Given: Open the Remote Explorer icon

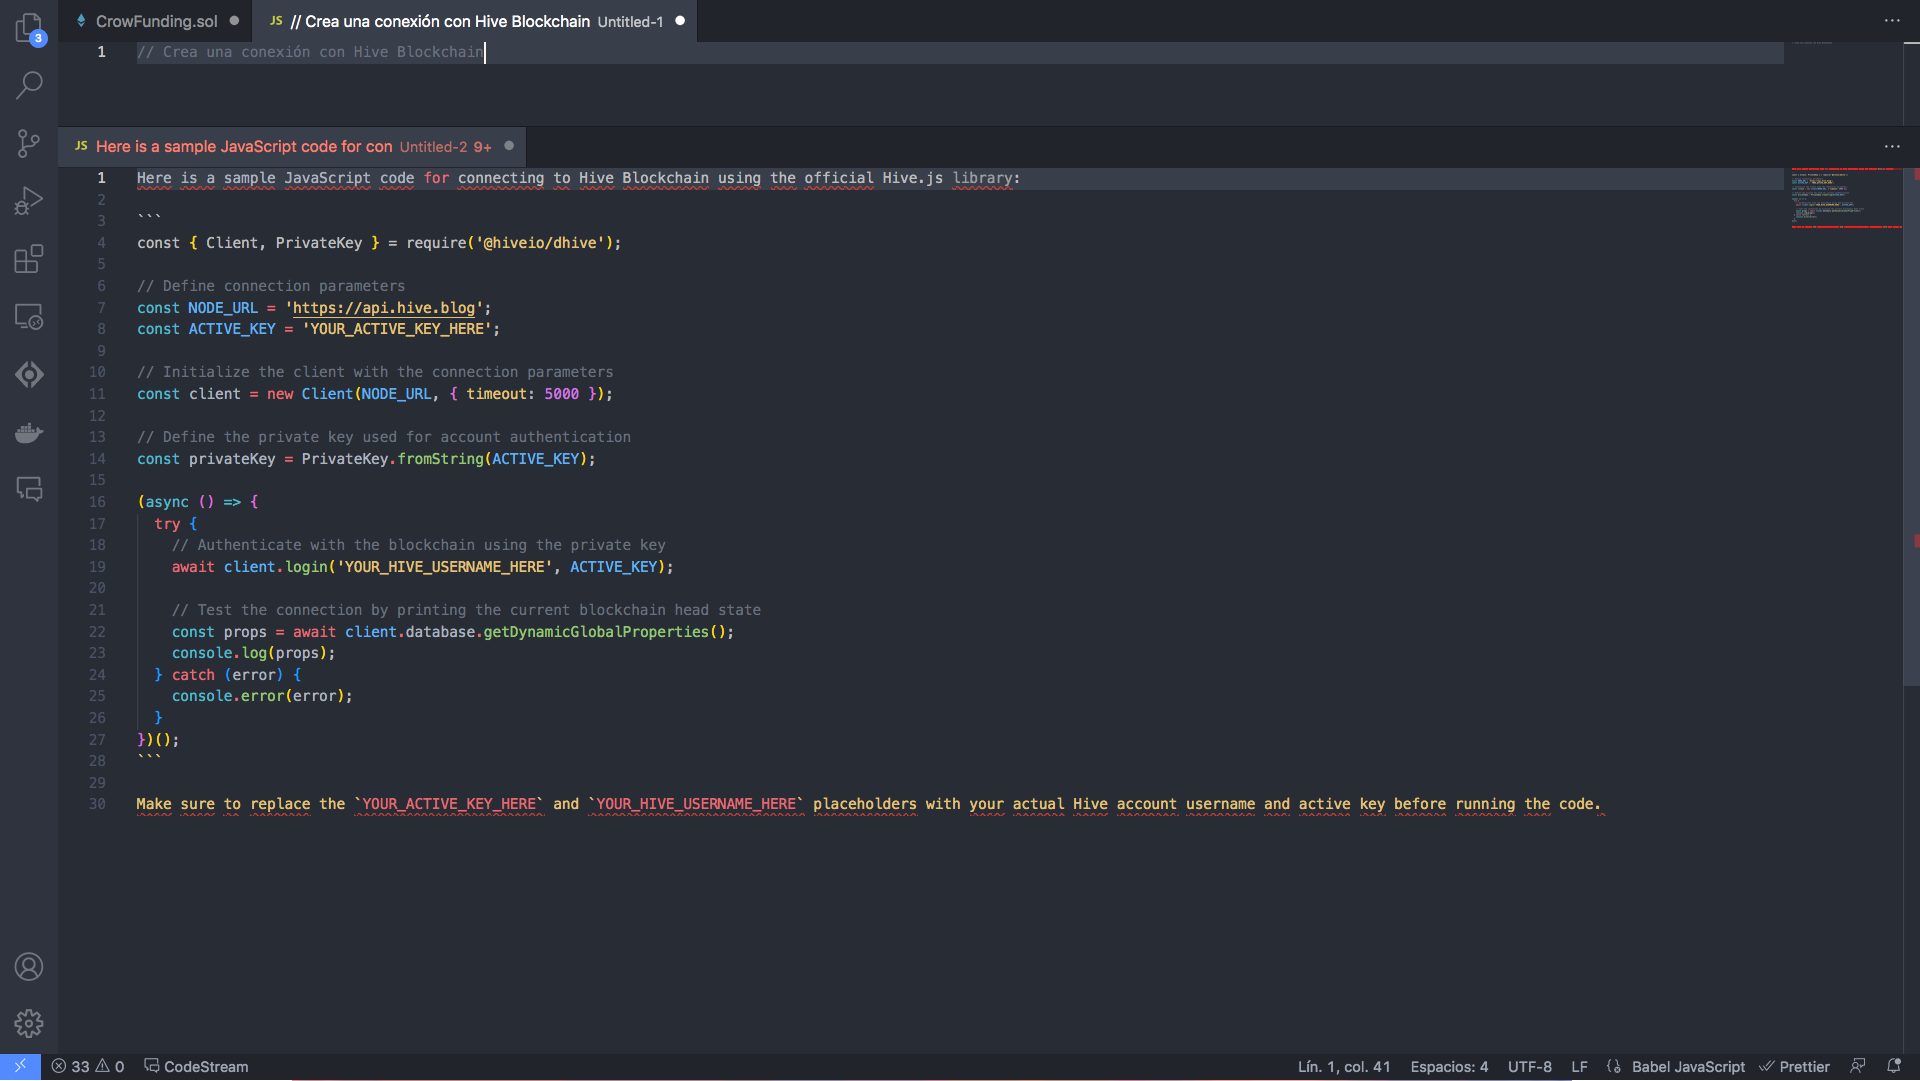Looking at the screenshot, I should pos(29,317).
